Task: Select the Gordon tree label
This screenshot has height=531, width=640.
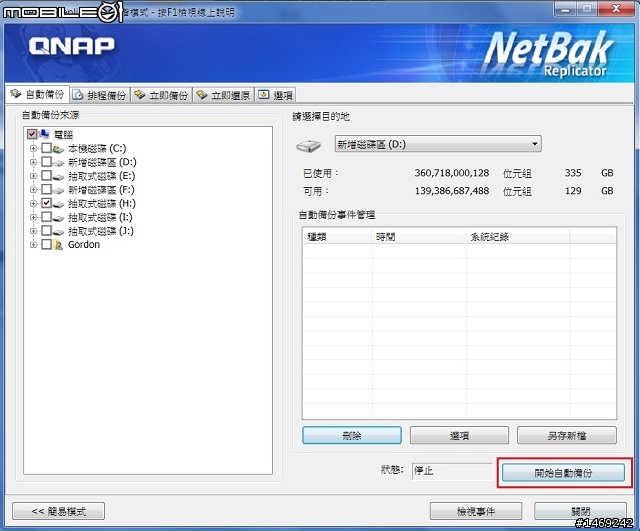Action: click(x=84, y=244)
